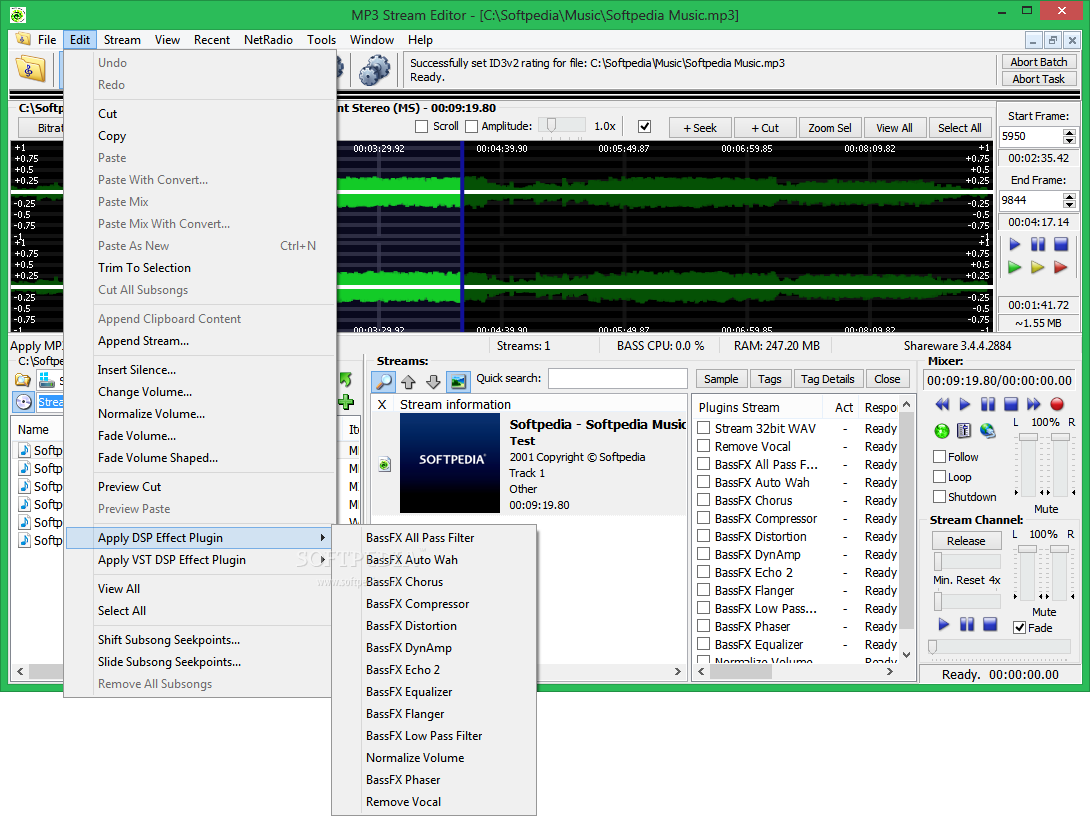The width and height of the screenshot is (1090, 816).
Task: Enable the Scroll checkbox
Action: 421,127
